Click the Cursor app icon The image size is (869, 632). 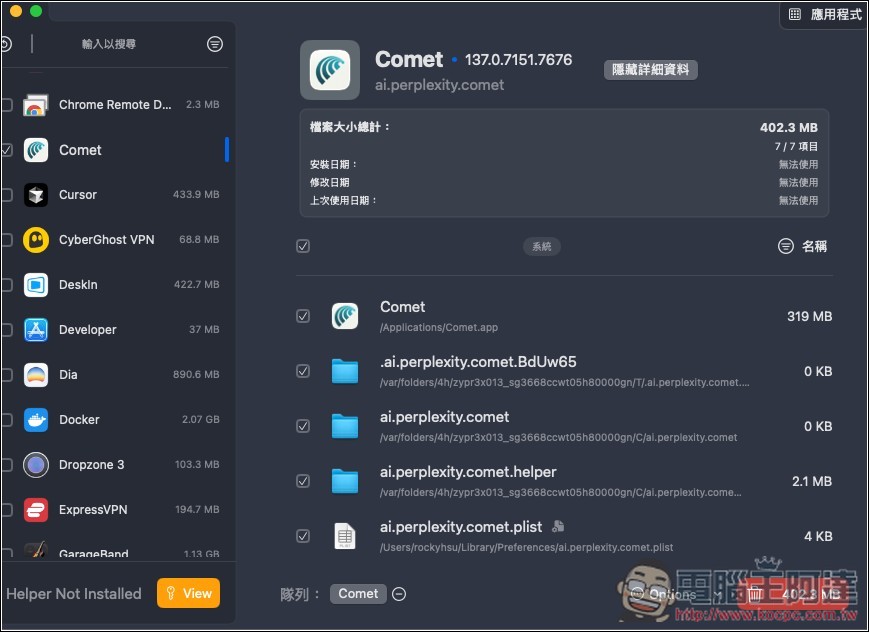pos(35,195)
